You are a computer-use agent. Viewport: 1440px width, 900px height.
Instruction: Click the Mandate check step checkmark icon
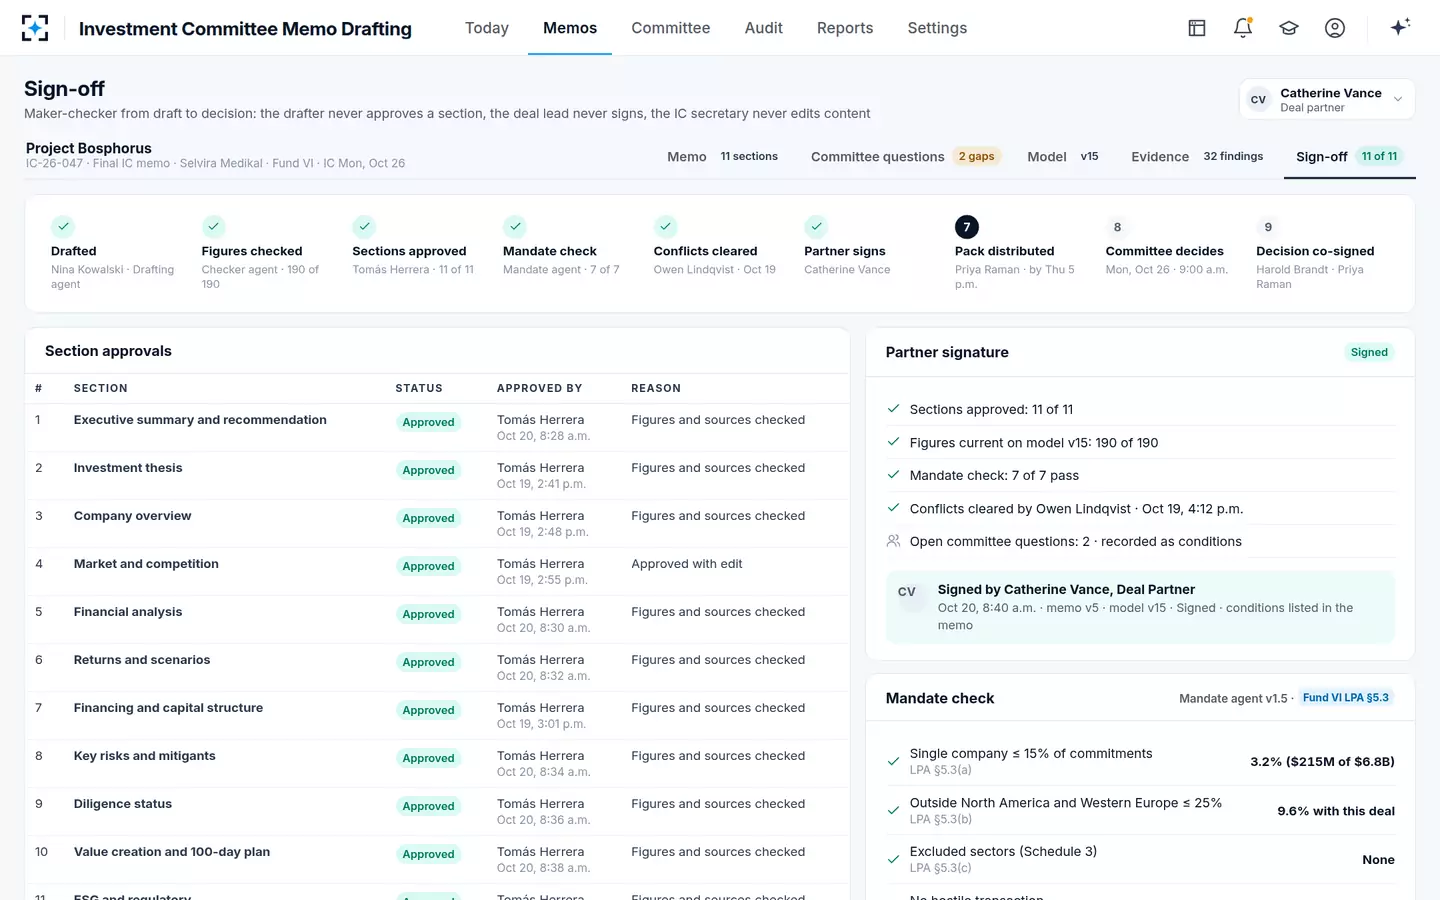click(x=515, y=227)
